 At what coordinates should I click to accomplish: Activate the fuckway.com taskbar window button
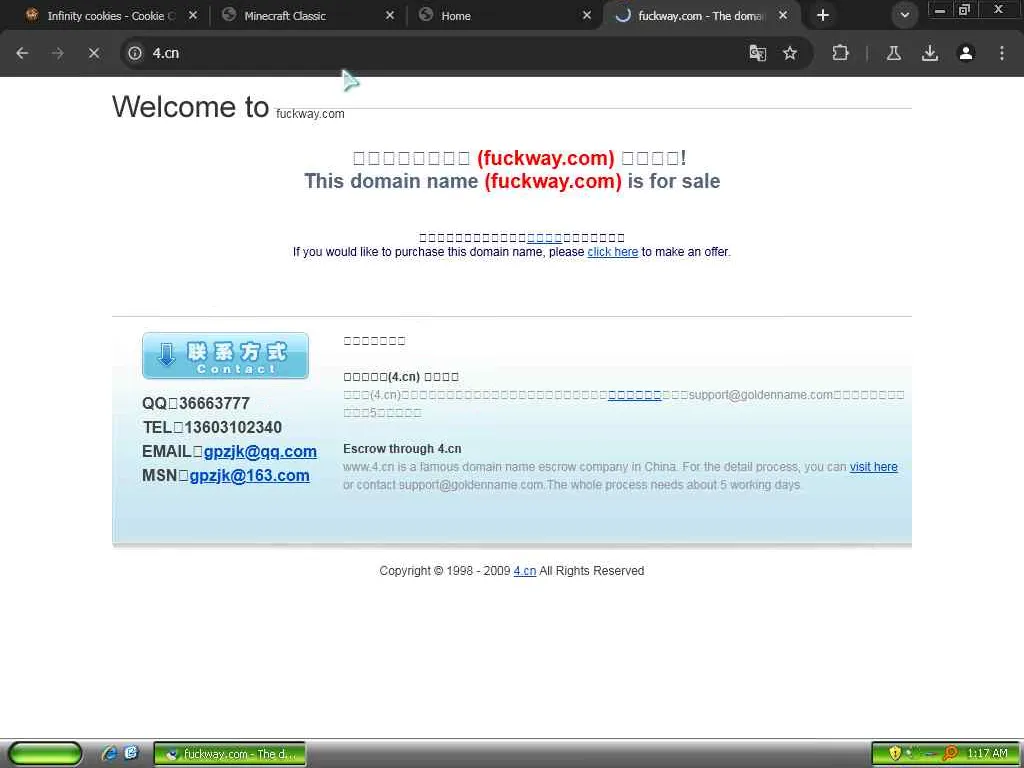click(229, 754)
